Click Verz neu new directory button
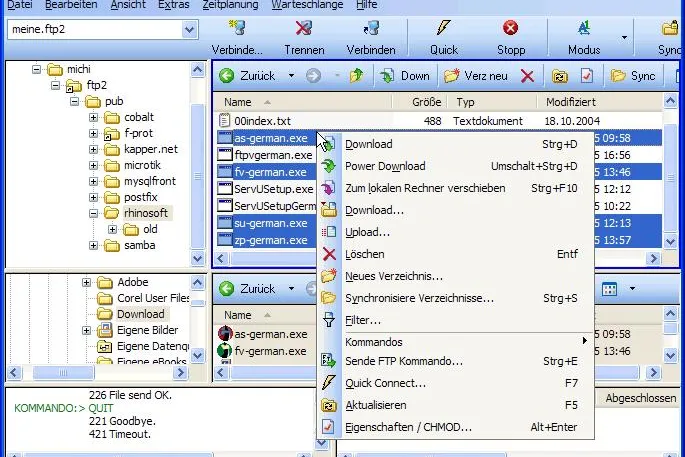Viewport: 685px width, 457px height. [x=475, y=76]
